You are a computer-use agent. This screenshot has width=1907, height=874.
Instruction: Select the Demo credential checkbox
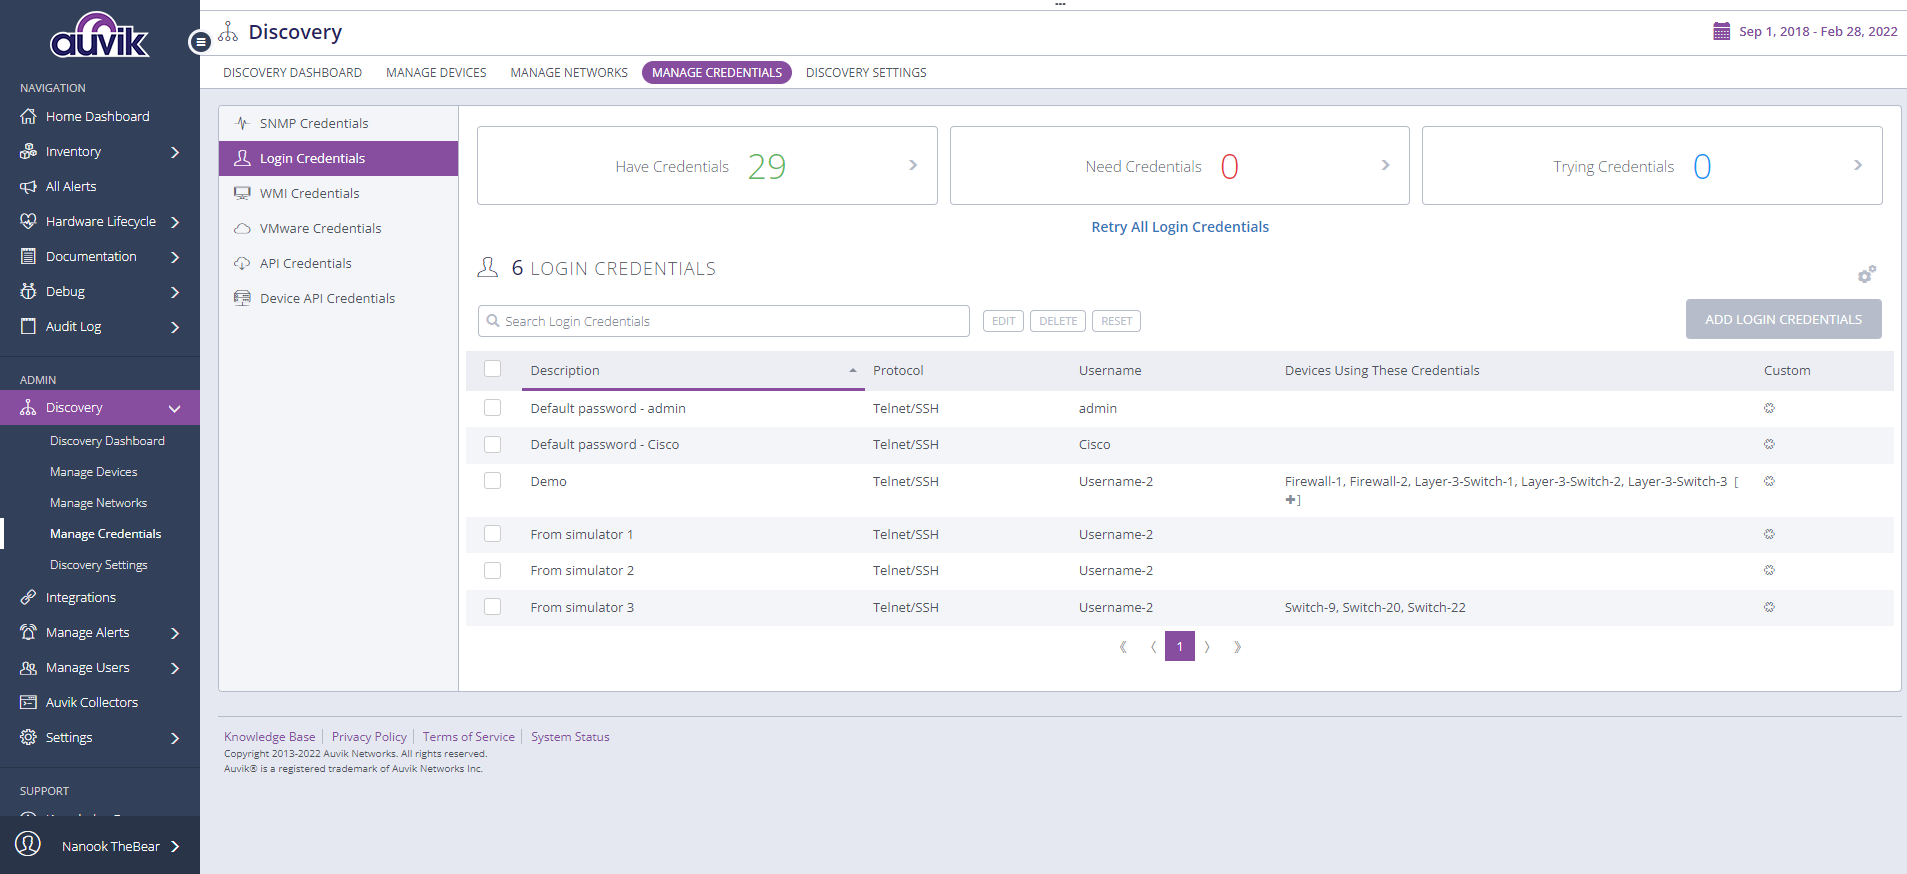492,480
